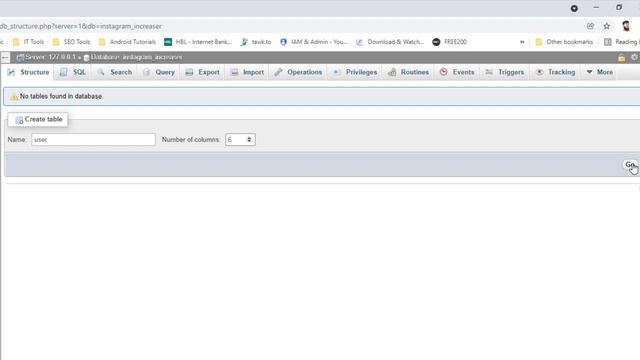Click the recording indicator icon in title bar

[x=574, y=8]
